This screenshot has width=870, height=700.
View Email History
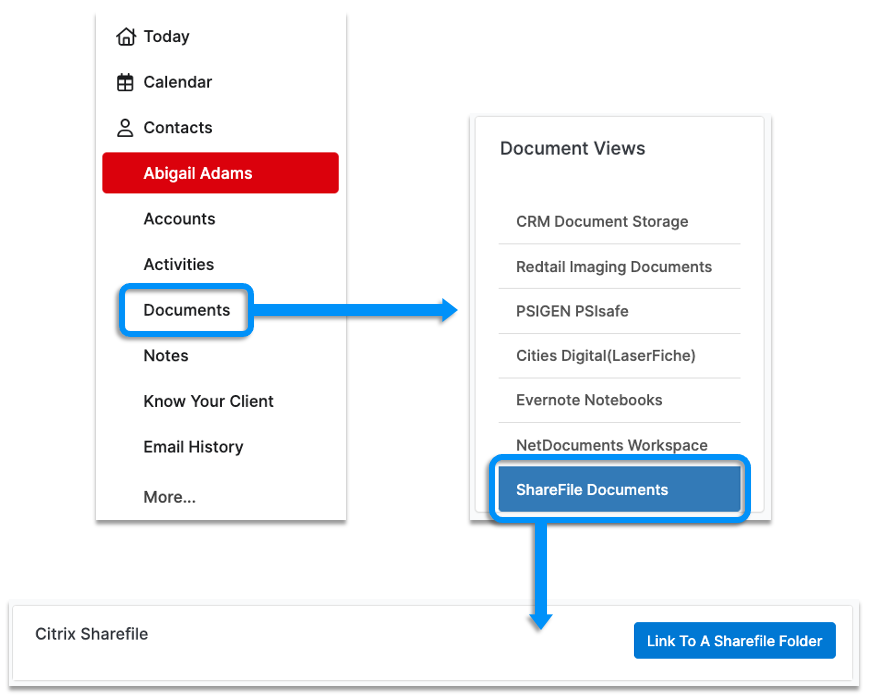(x=193, y=447)
